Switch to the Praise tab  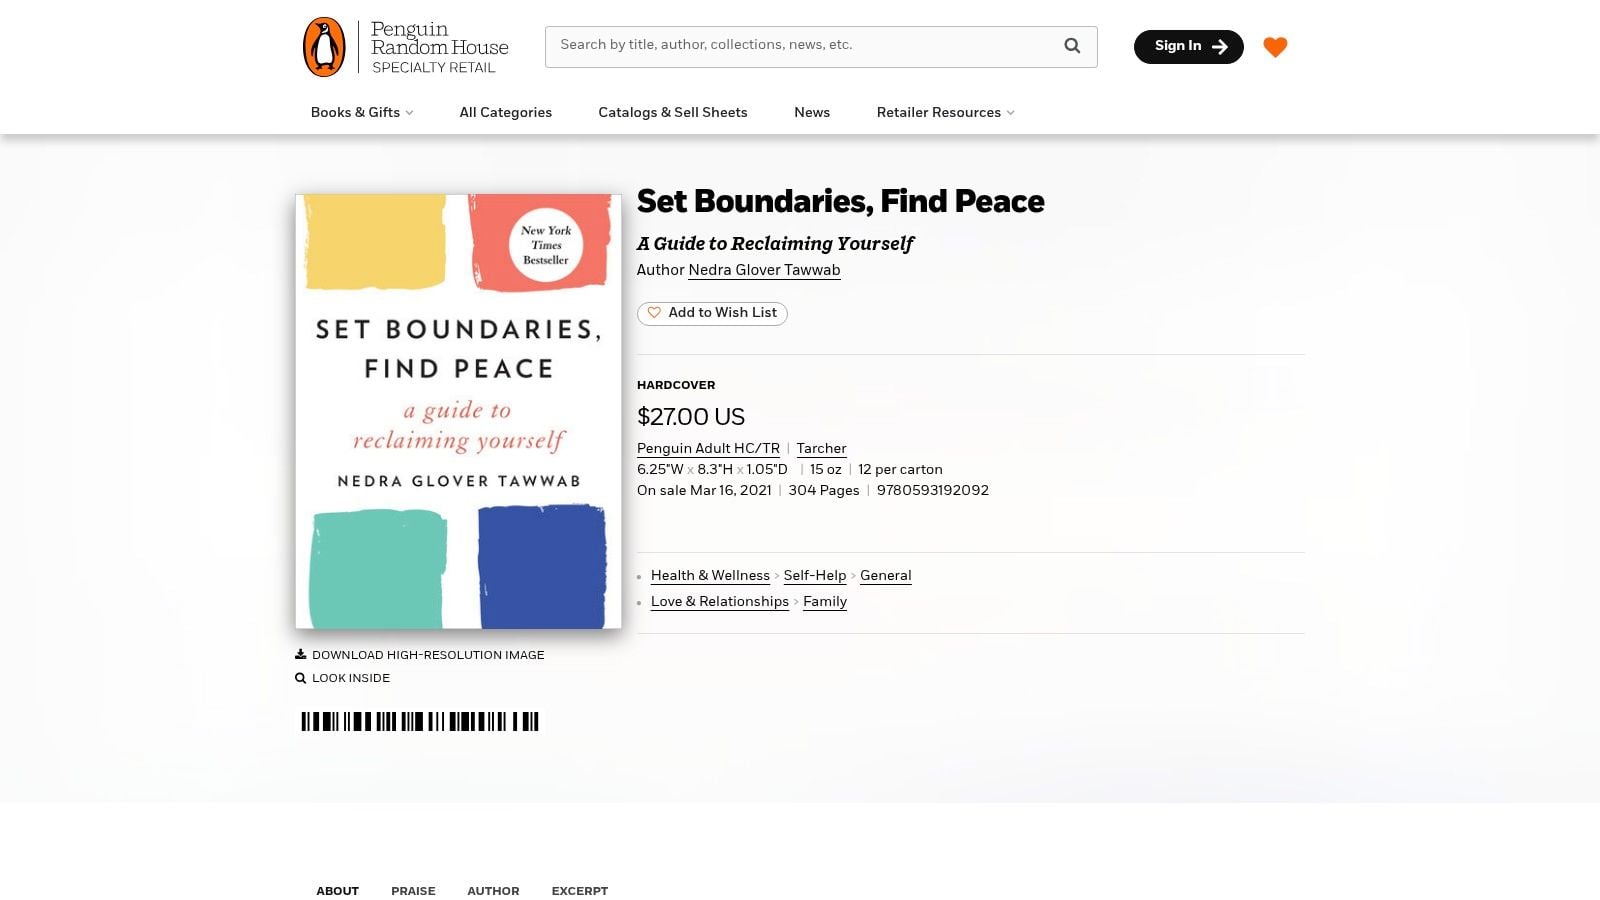click(x=413, y=891)
